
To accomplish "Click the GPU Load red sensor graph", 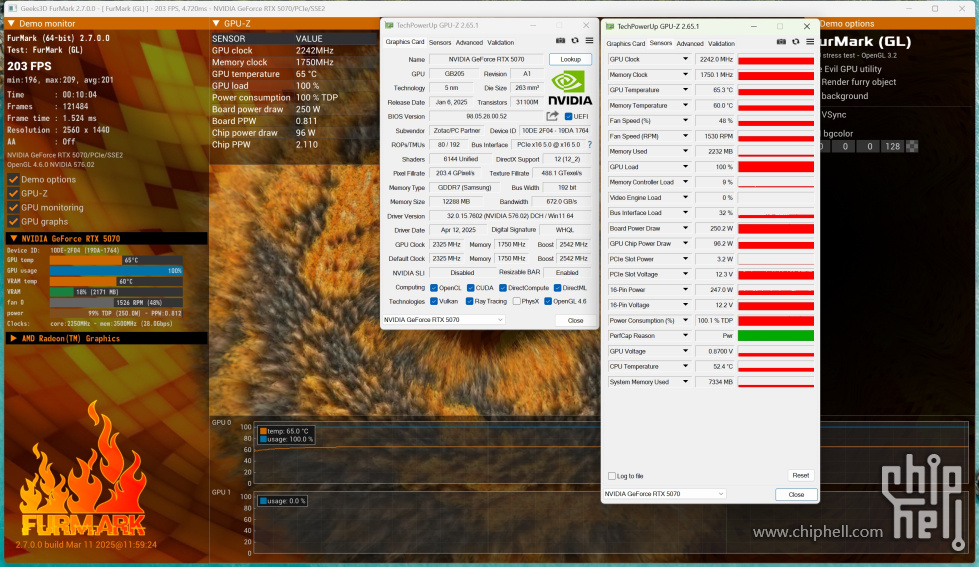I will click(x=776, y=167).
